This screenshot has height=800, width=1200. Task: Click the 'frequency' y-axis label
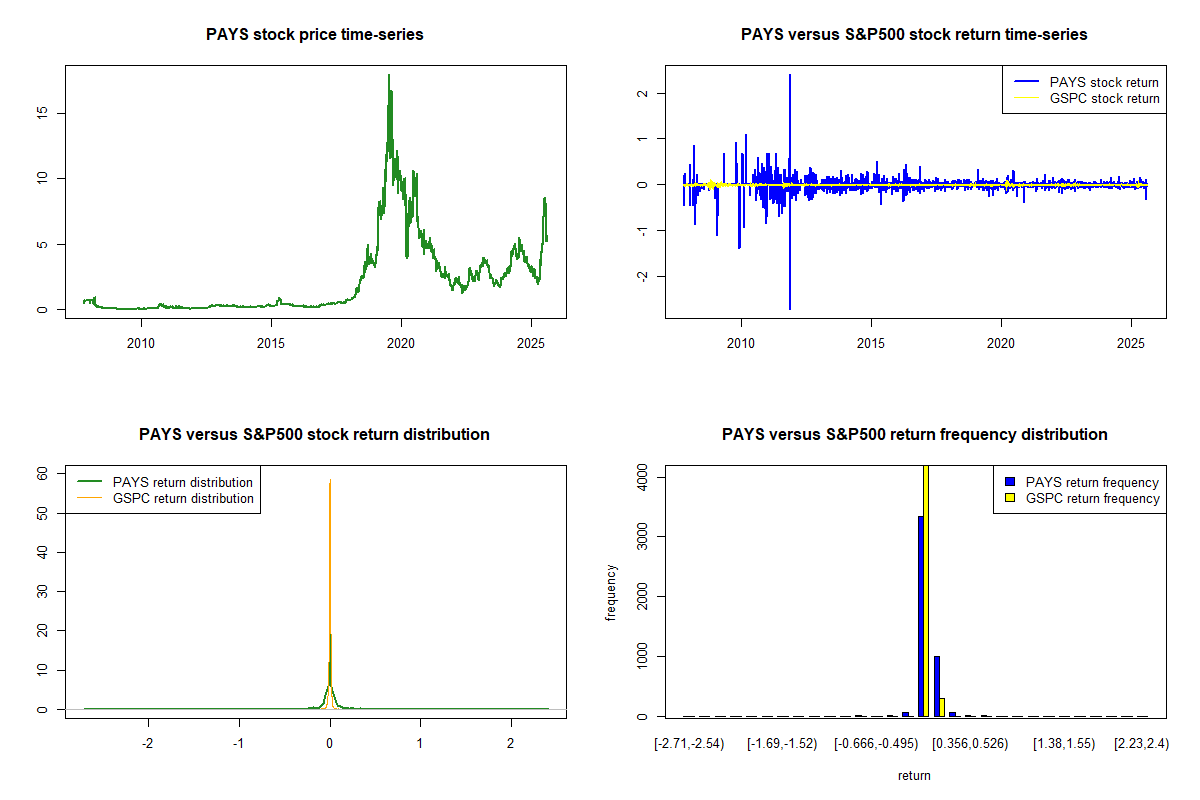pyautogui.click(x=611, y=593)
